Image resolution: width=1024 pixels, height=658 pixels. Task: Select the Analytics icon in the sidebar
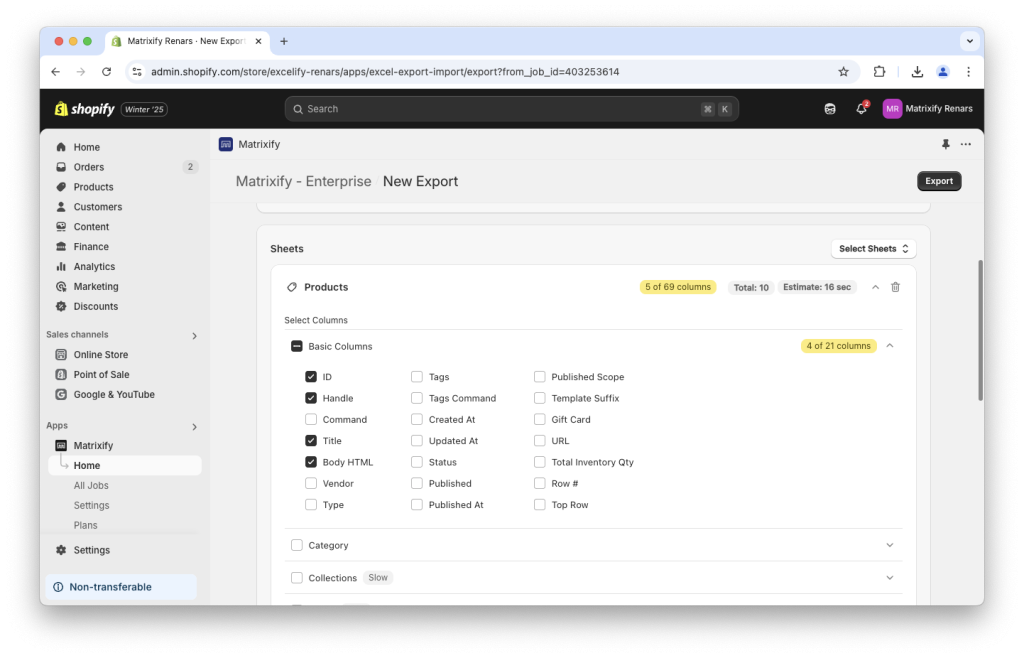pyautogui.click(x=63, y=266)
